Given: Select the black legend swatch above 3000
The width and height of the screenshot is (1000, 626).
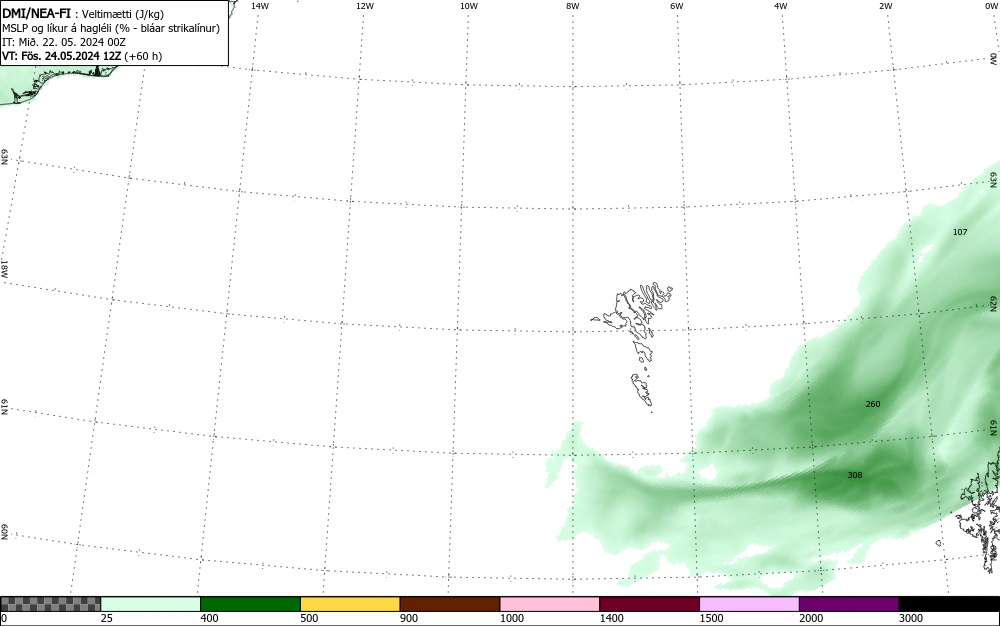Looking at the screenshot, I should tap(949, 604).
